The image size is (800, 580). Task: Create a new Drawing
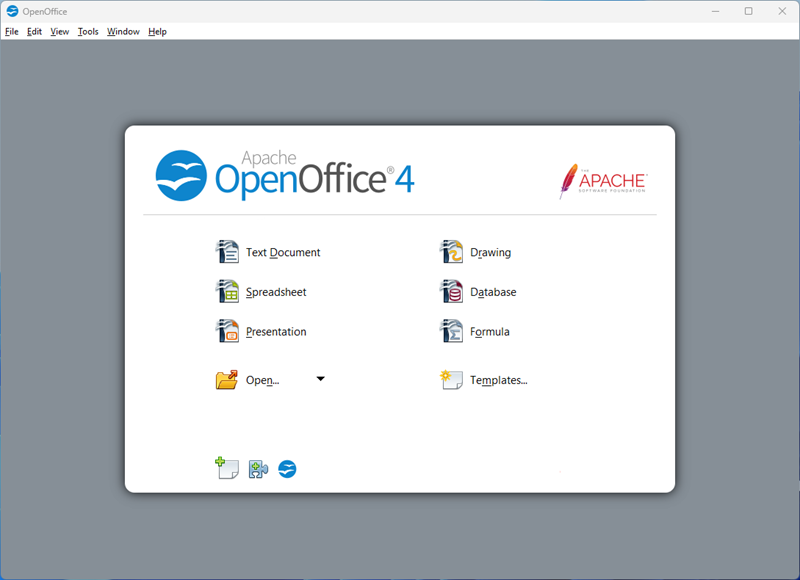477,252
